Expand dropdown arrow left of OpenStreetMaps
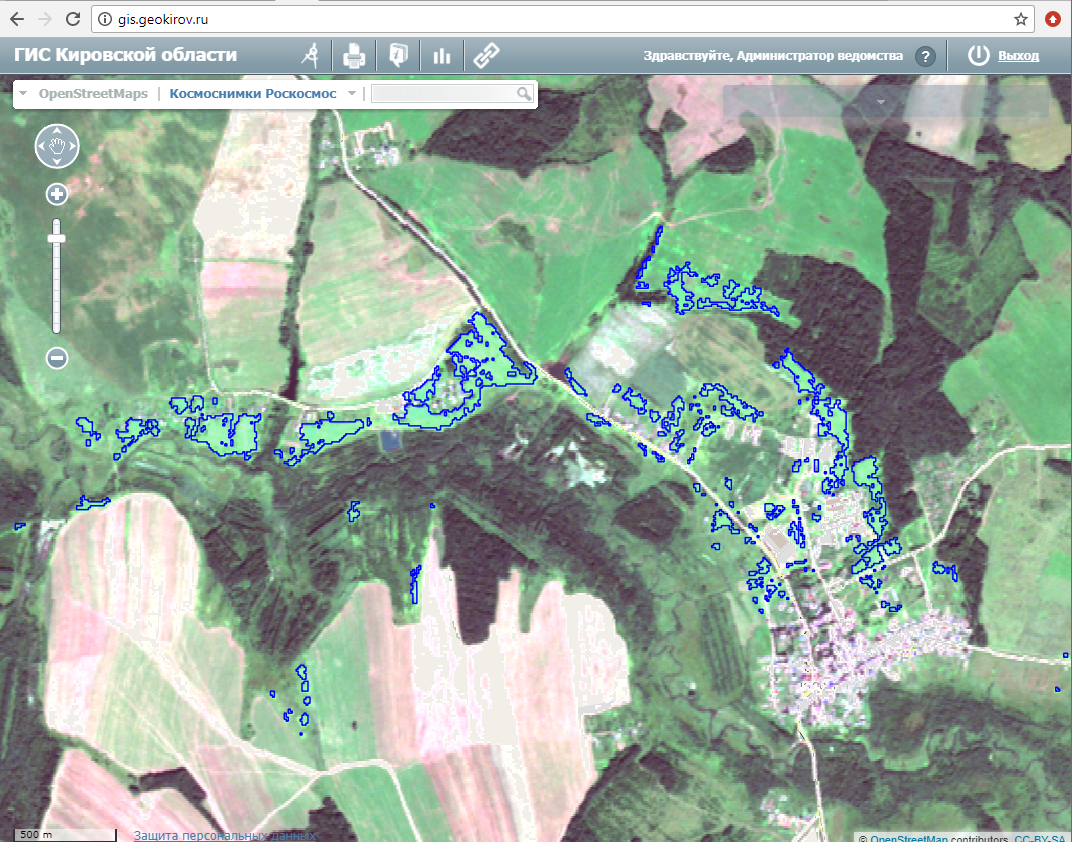Screen dimensions: 1072x842 pos(23,94)
